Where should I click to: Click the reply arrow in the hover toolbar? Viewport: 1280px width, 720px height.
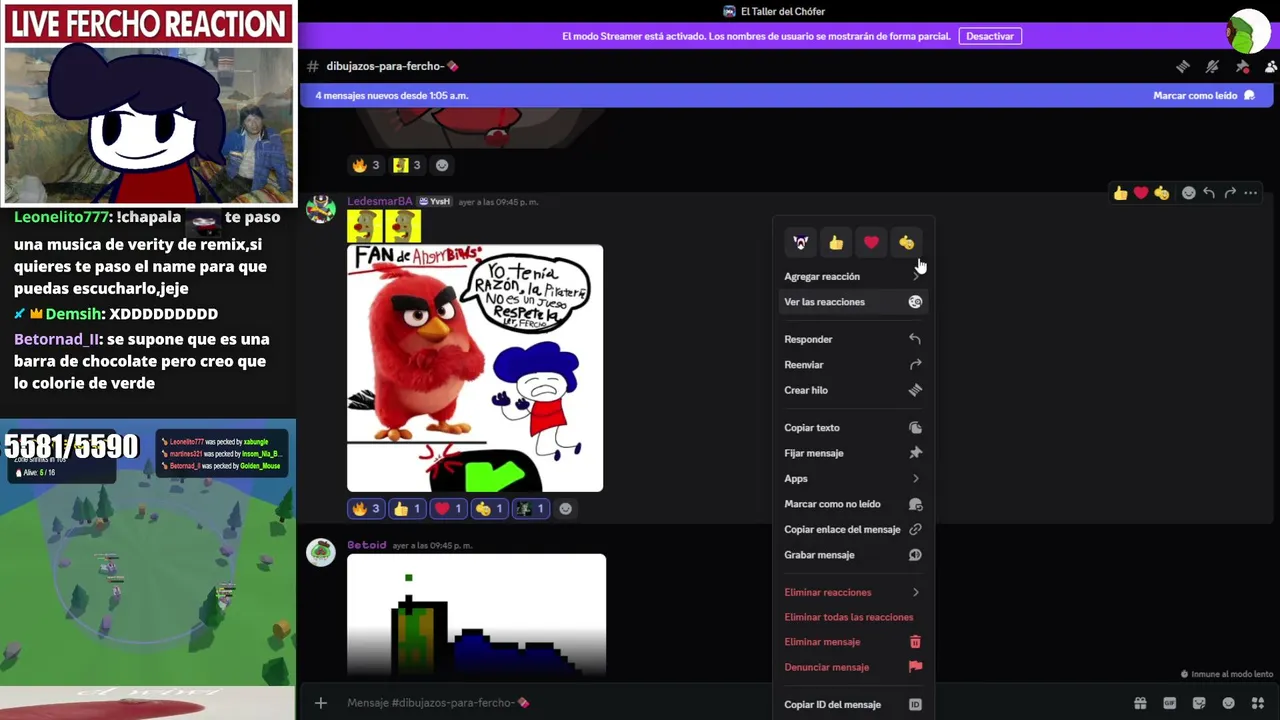pyautogui.click(x=1209, y=193)
